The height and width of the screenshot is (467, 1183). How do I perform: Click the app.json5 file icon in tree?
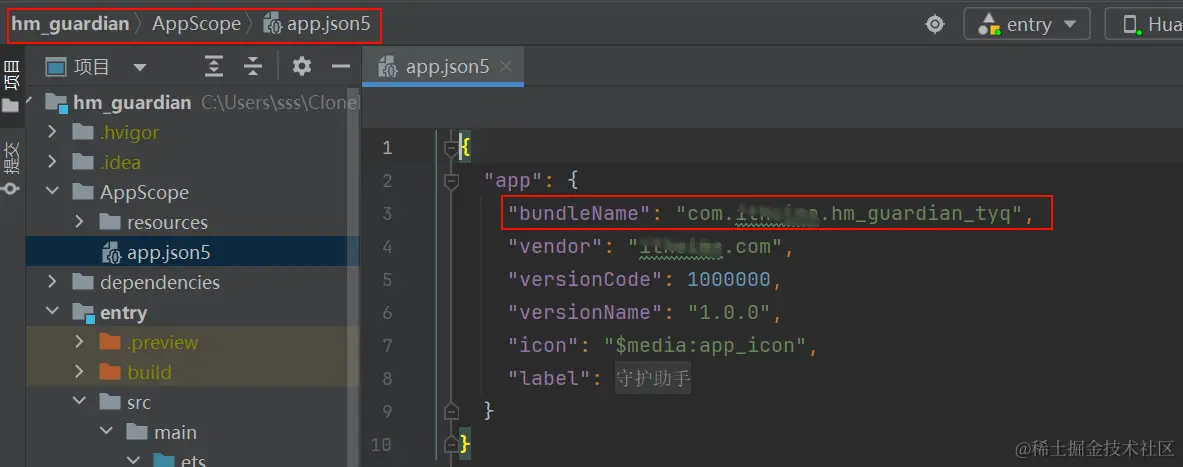pyautogui.click(x=111, y=253)
